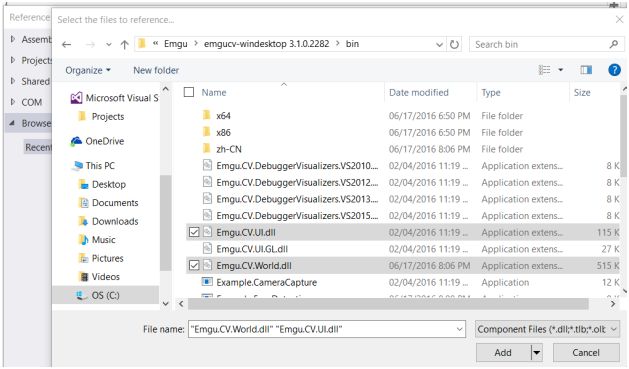Sort by Date modified column
The width and height of the screenshot is (629, 369).
(x=419, y=93)
